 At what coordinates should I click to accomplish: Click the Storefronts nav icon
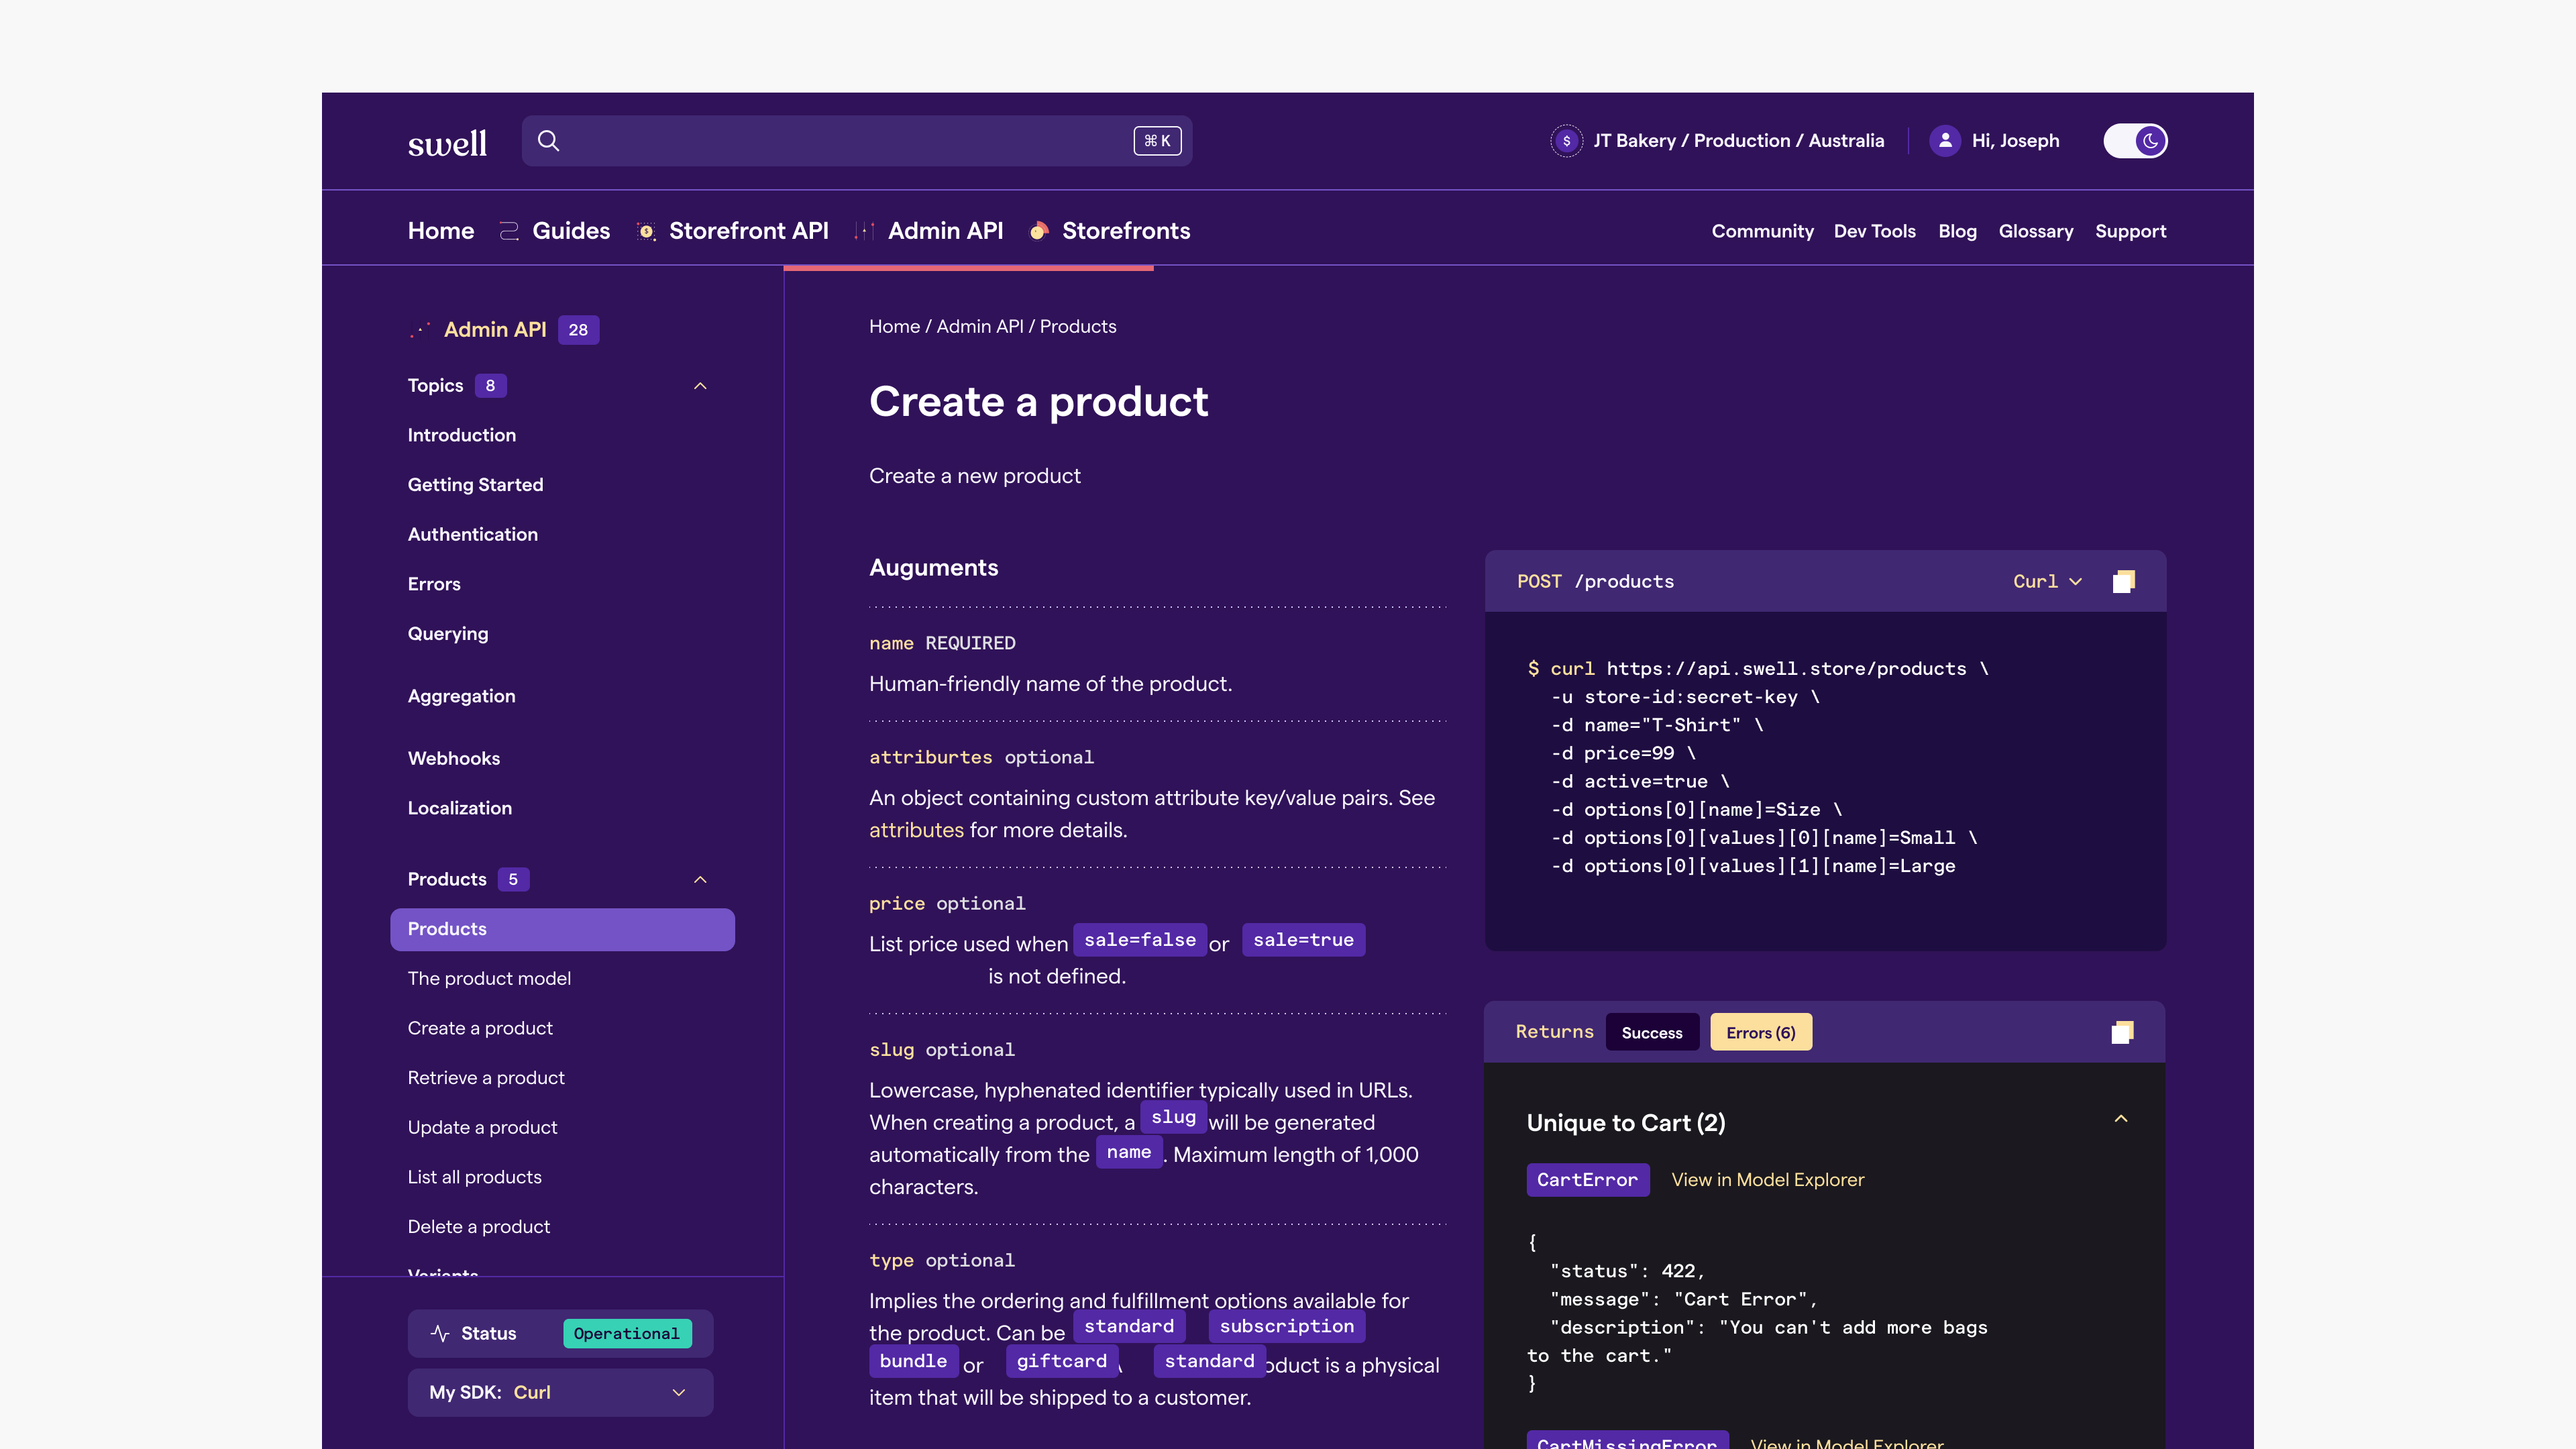[x=1039, y=231]
